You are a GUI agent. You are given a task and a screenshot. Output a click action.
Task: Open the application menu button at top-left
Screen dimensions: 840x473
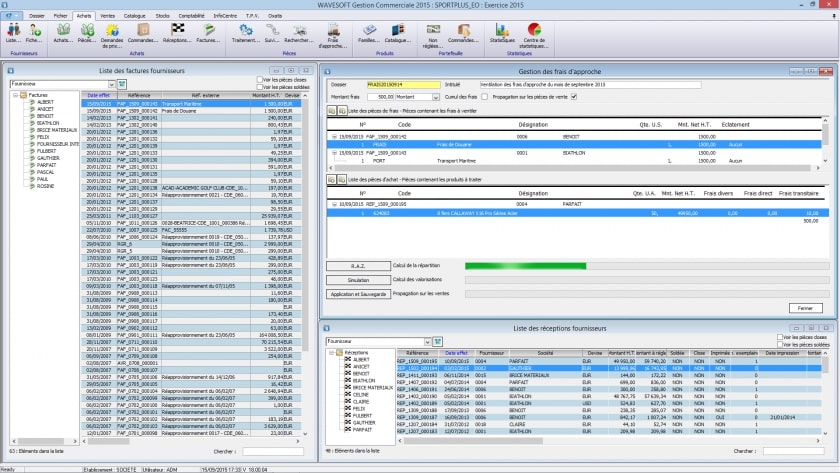[x=11, y=16]
